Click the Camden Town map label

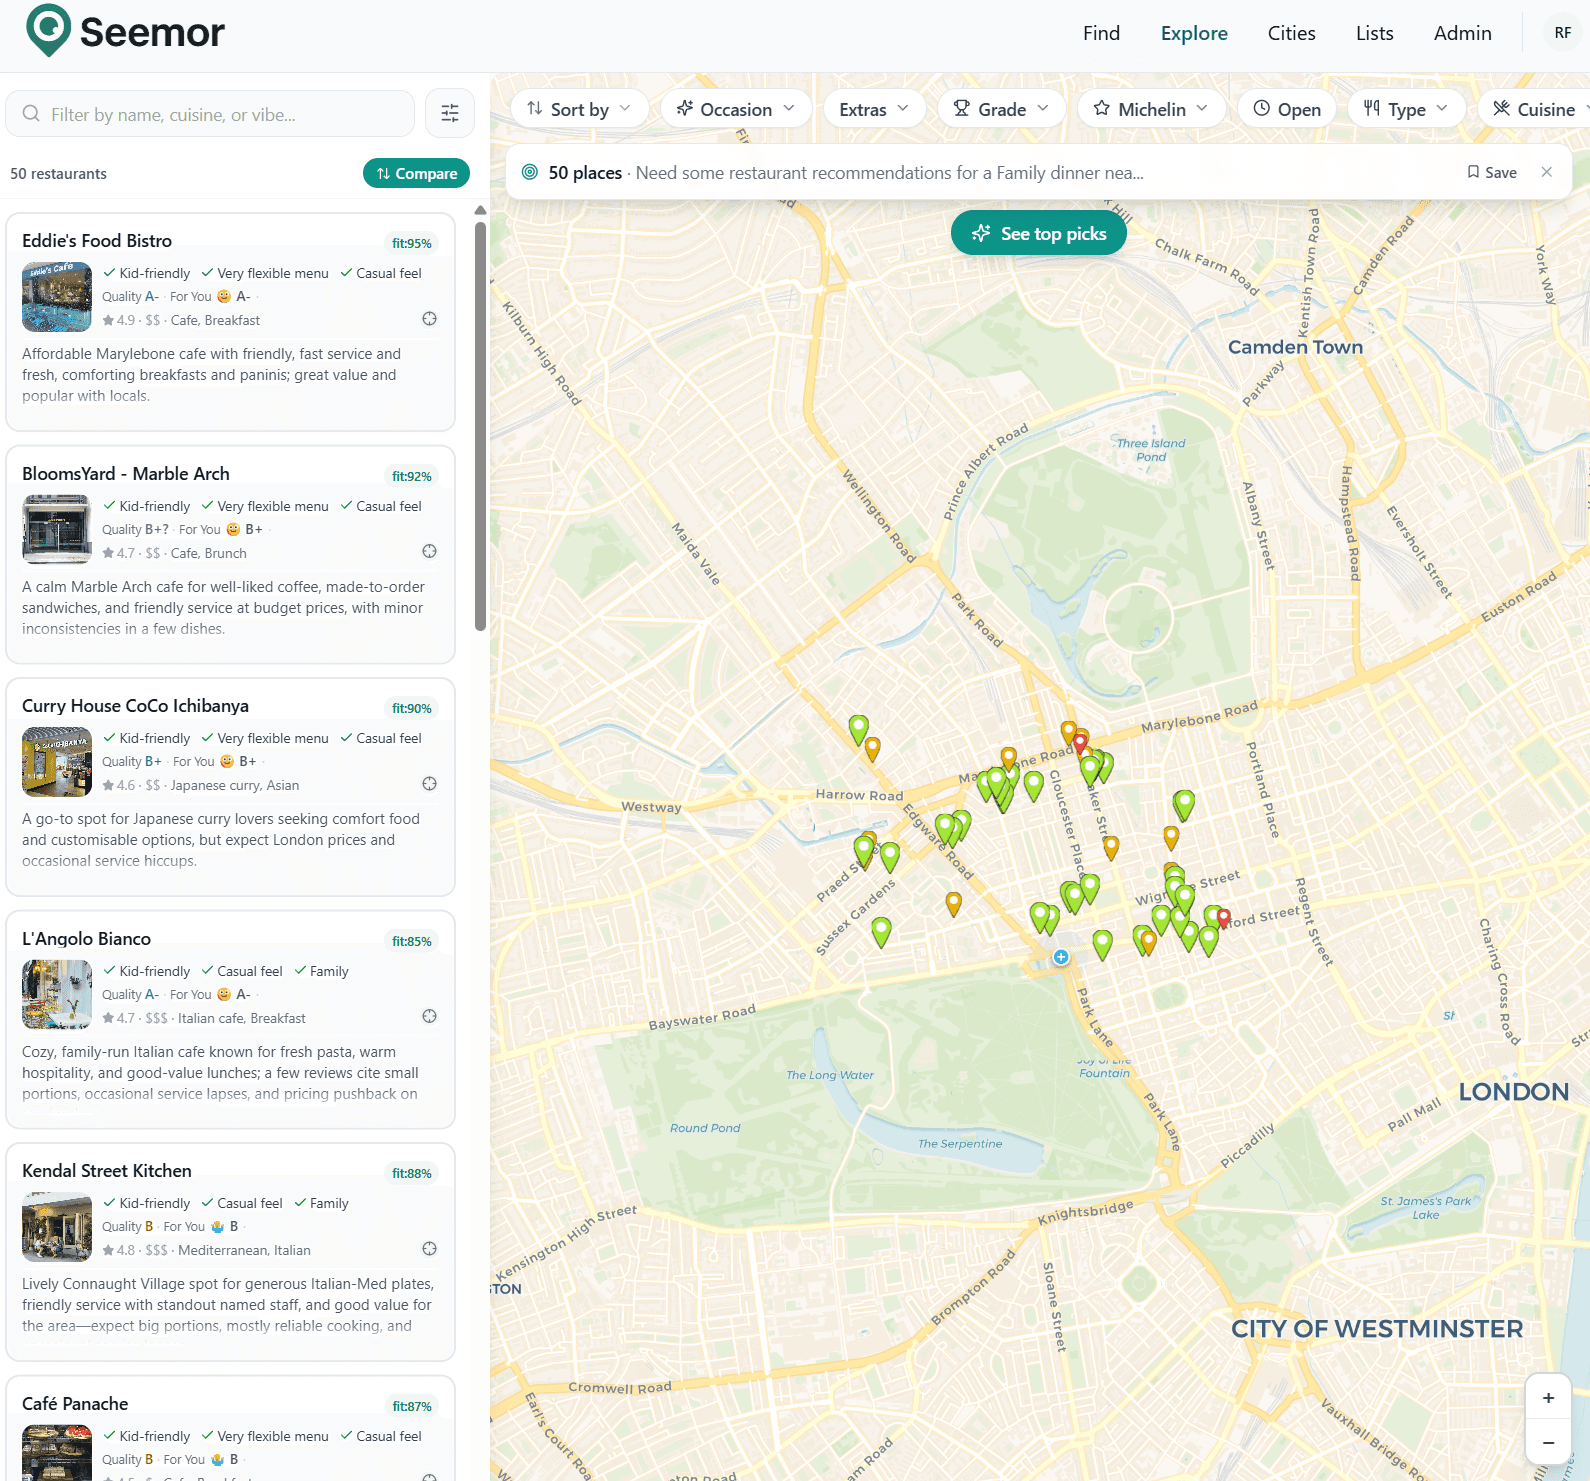point(1295,347)
